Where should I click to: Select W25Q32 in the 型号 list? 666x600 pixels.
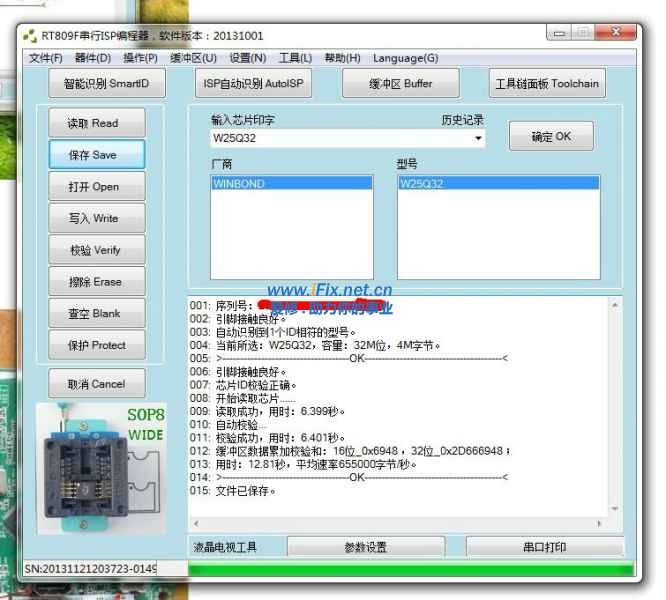click(498, 184)
